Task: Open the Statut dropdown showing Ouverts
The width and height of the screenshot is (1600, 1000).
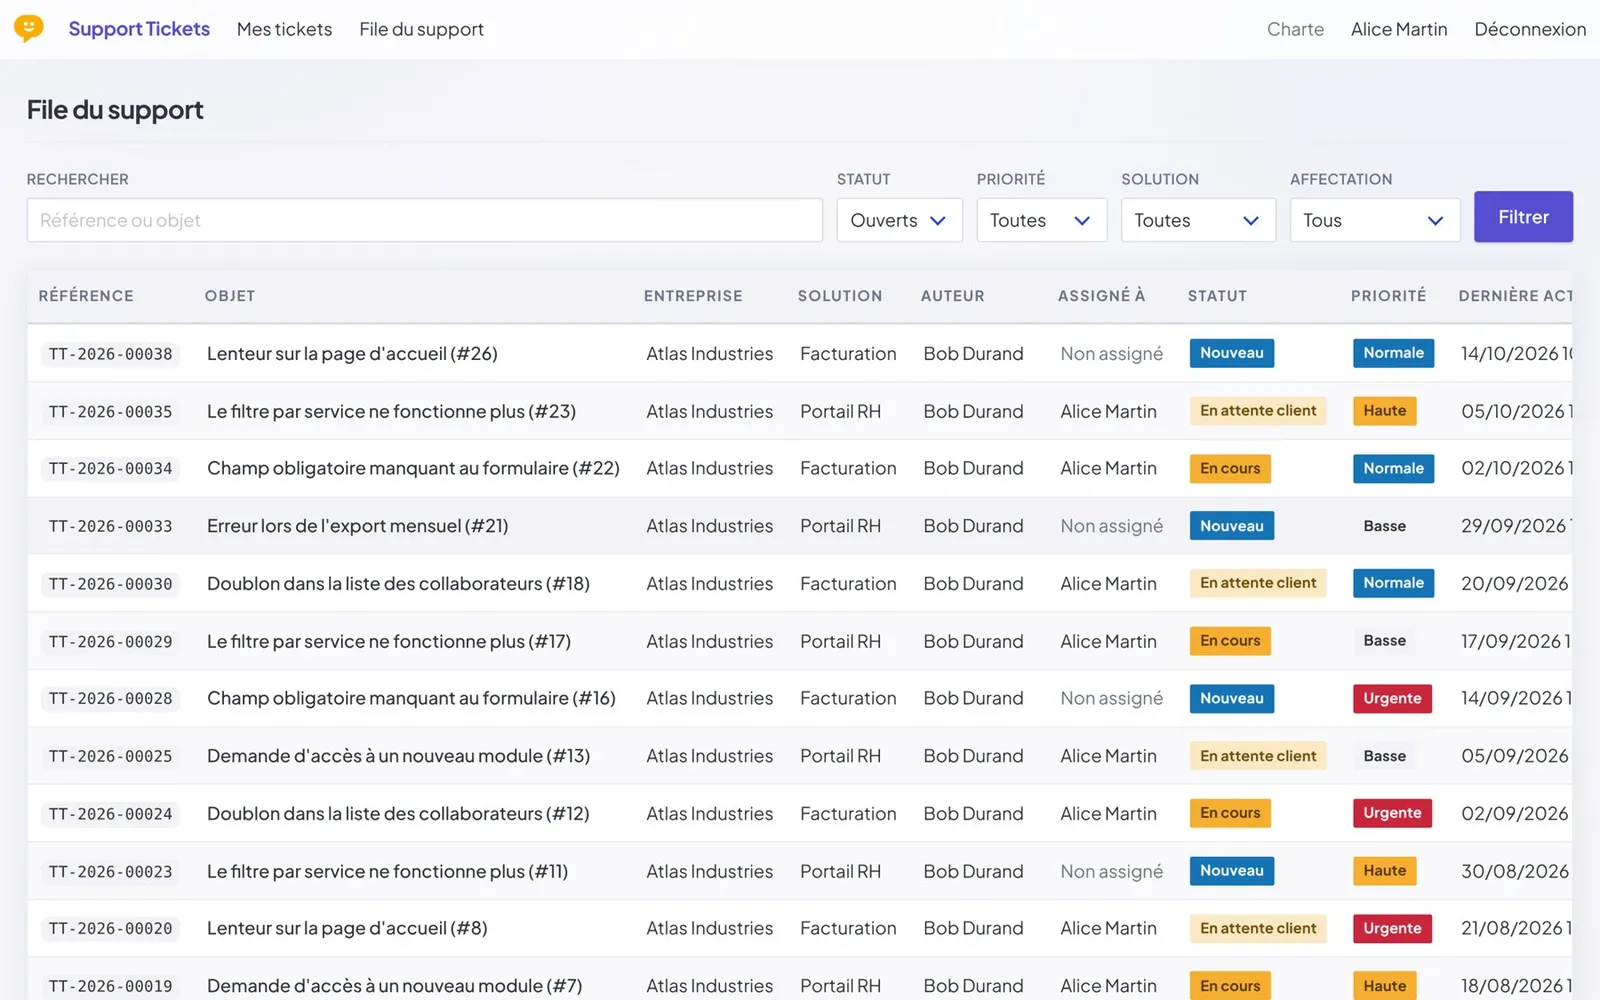Action: point(899,220)
